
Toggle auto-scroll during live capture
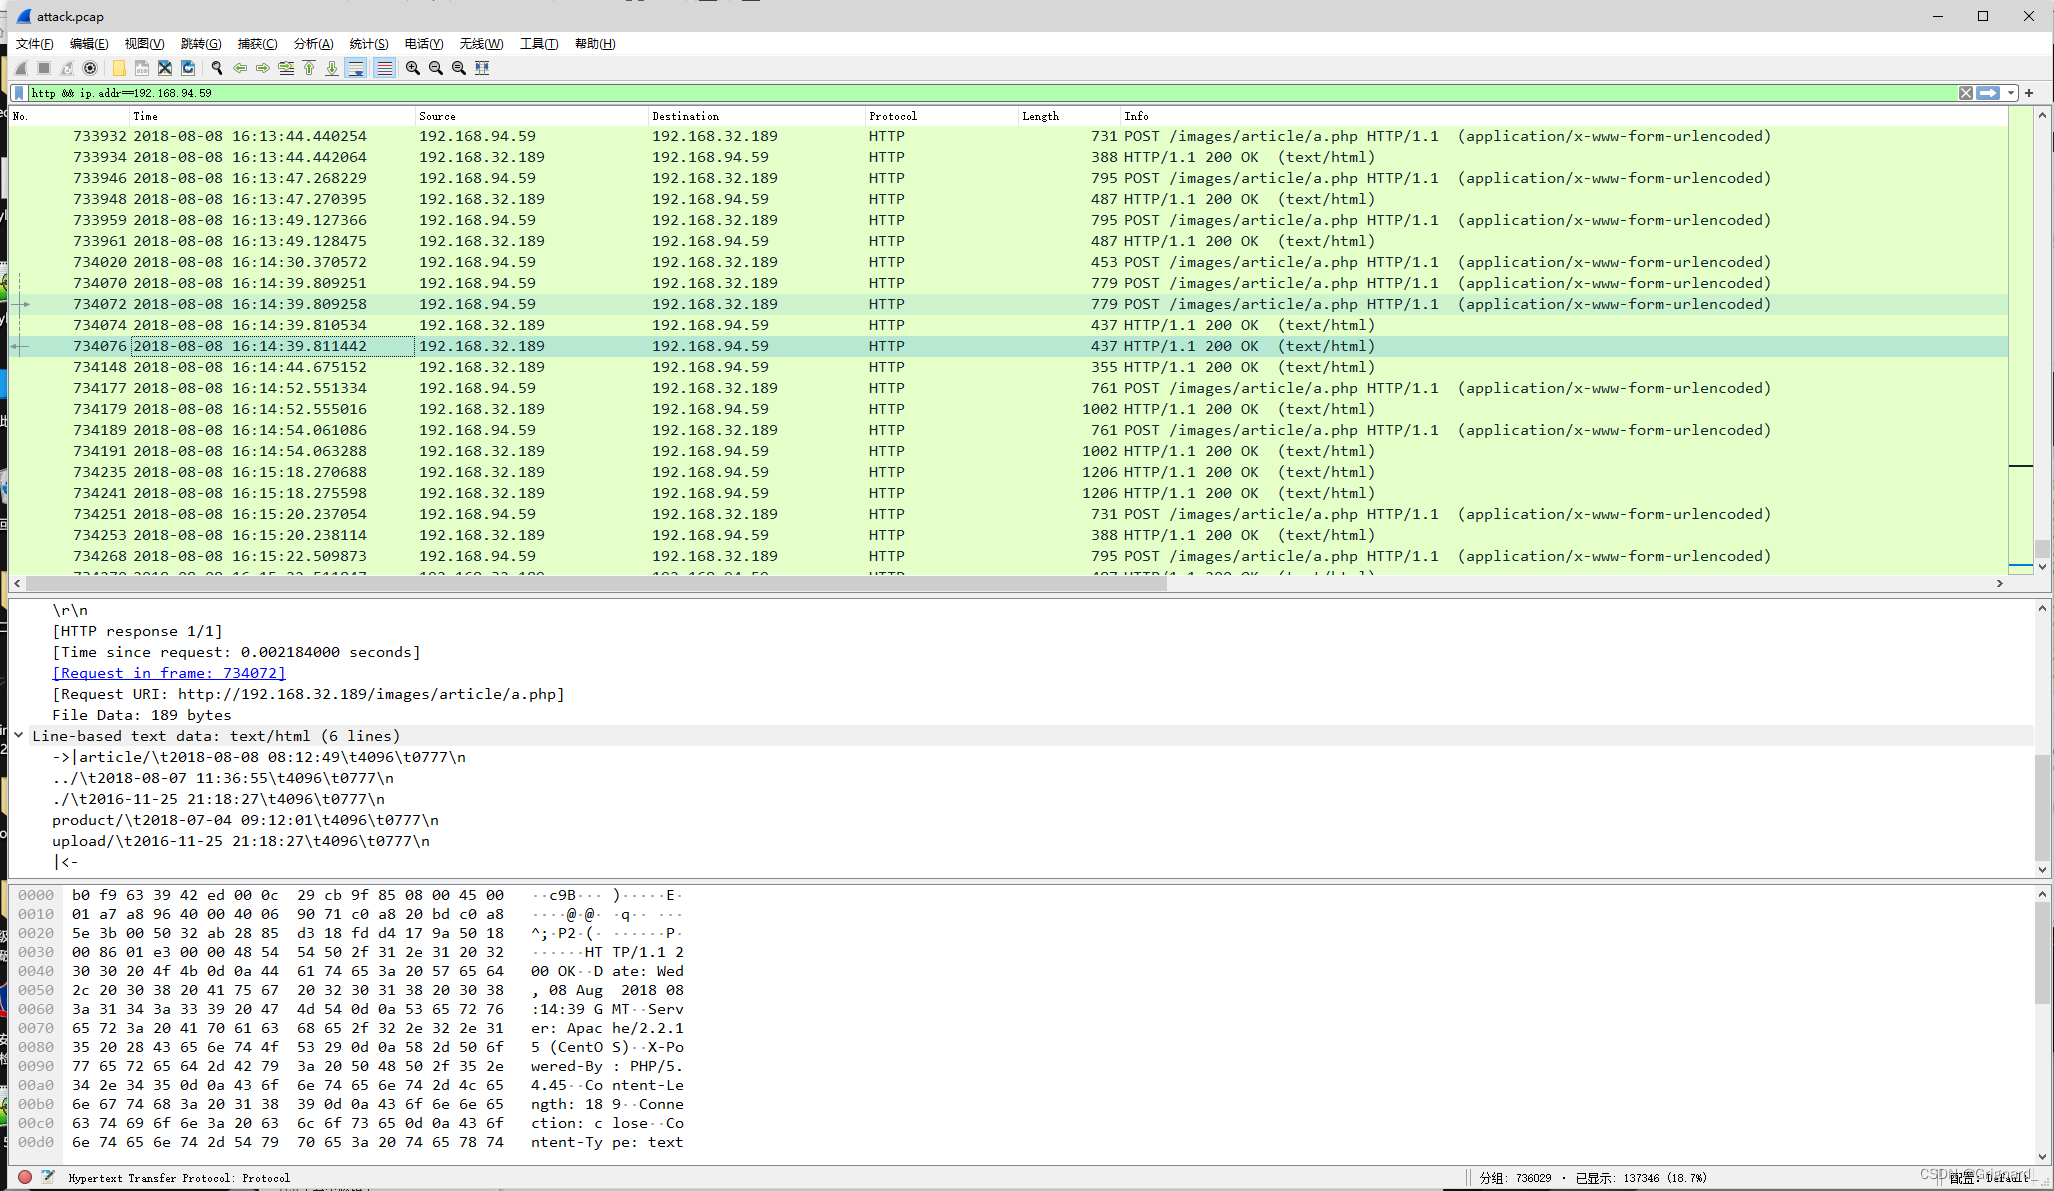(x=356, y=68)
